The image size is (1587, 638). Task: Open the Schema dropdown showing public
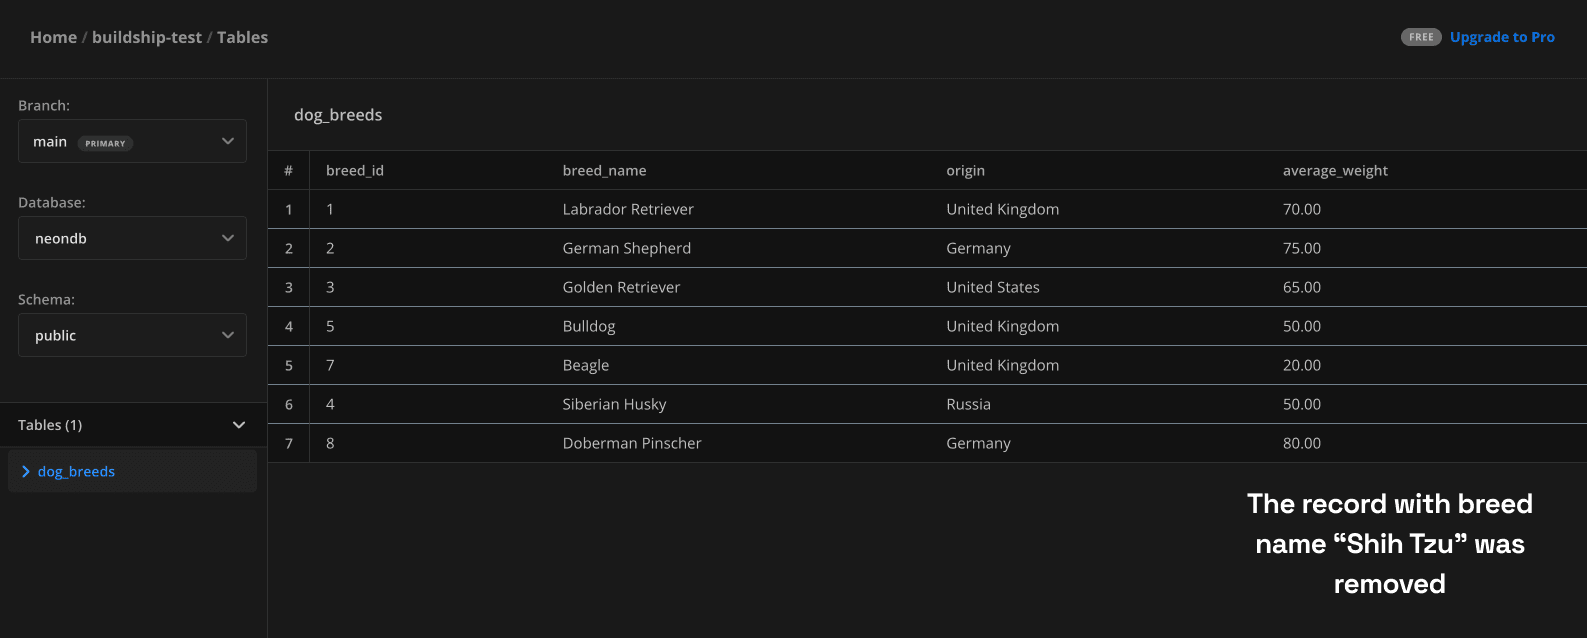click(x=132, y=335)
